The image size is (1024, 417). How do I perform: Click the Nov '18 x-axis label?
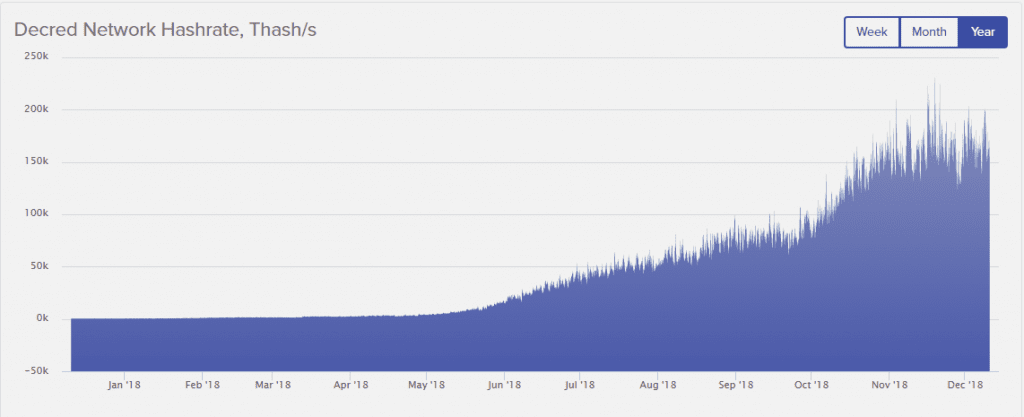(889, 385)
